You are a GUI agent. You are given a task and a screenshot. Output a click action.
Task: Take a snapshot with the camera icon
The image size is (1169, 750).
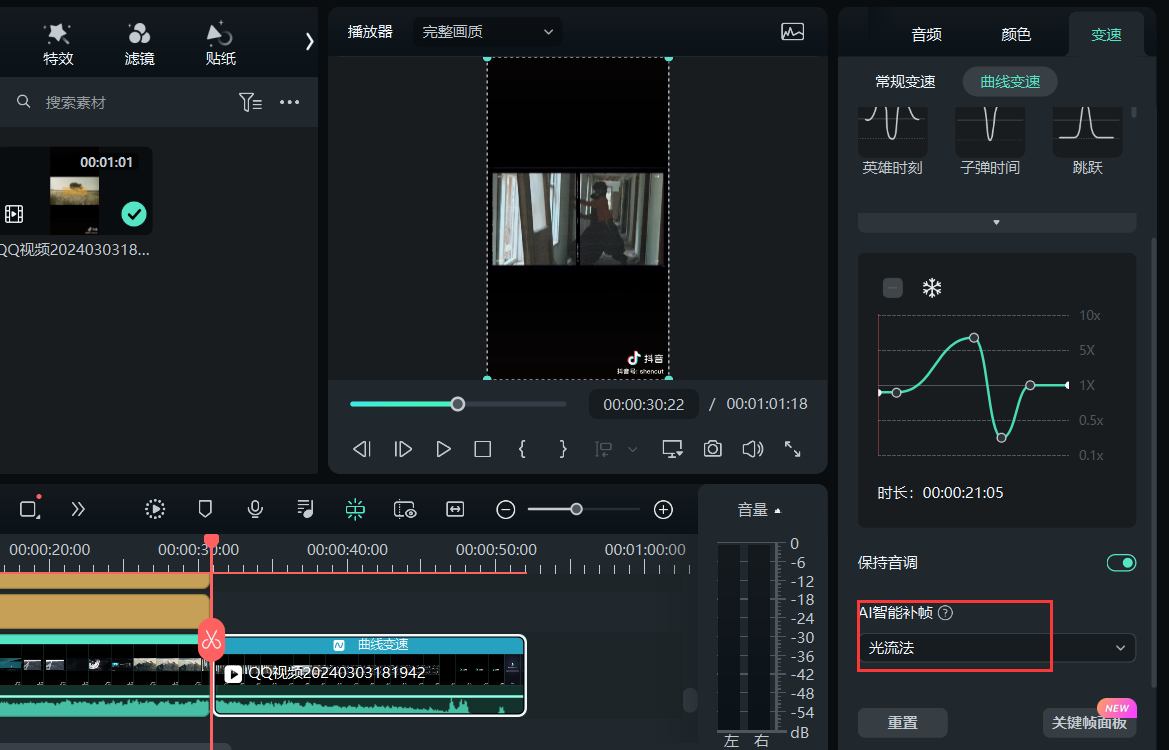pos(712,449)
